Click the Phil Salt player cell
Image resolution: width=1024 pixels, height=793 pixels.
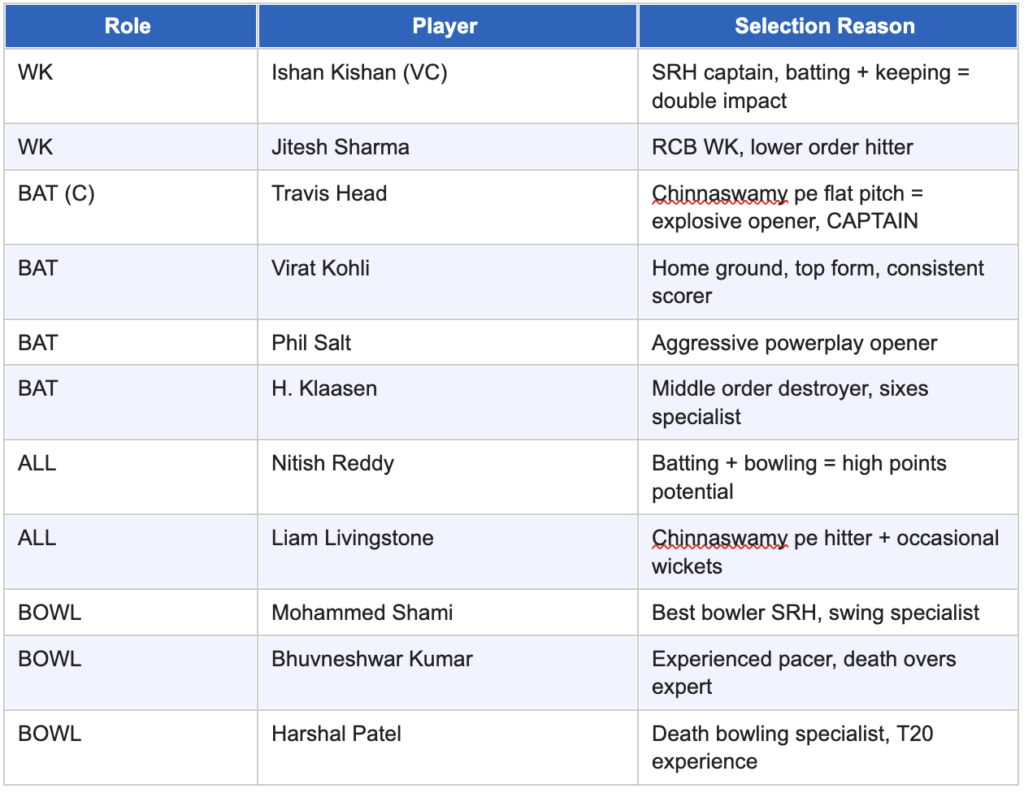pos(447,342)
